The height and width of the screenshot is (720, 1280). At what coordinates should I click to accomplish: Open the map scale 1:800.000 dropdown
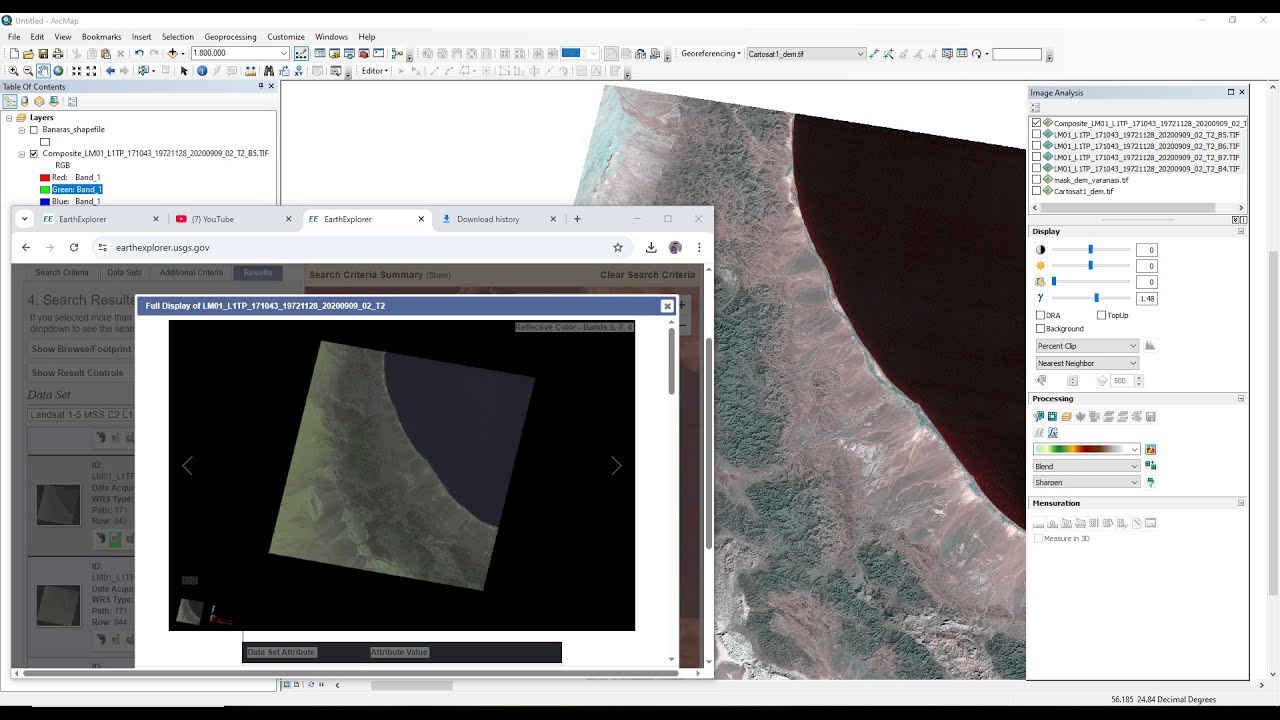click(x=284, y=53)
